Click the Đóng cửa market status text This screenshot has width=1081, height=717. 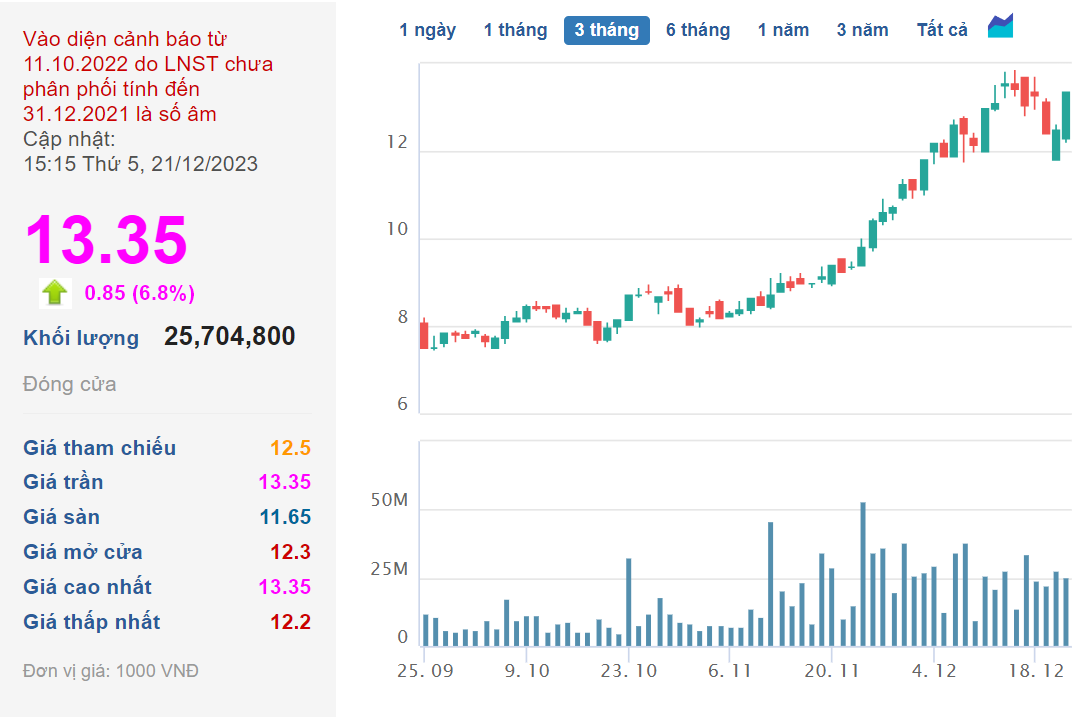tap(70, 384)
